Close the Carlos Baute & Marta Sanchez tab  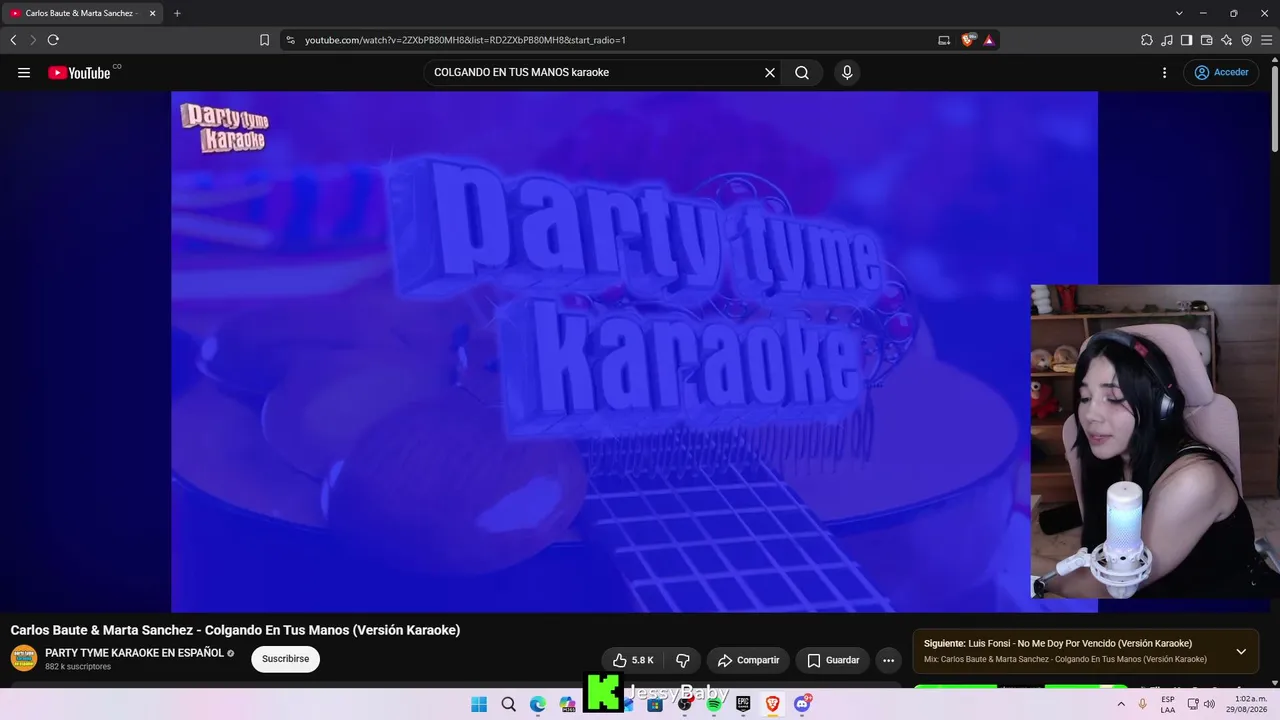152,13
